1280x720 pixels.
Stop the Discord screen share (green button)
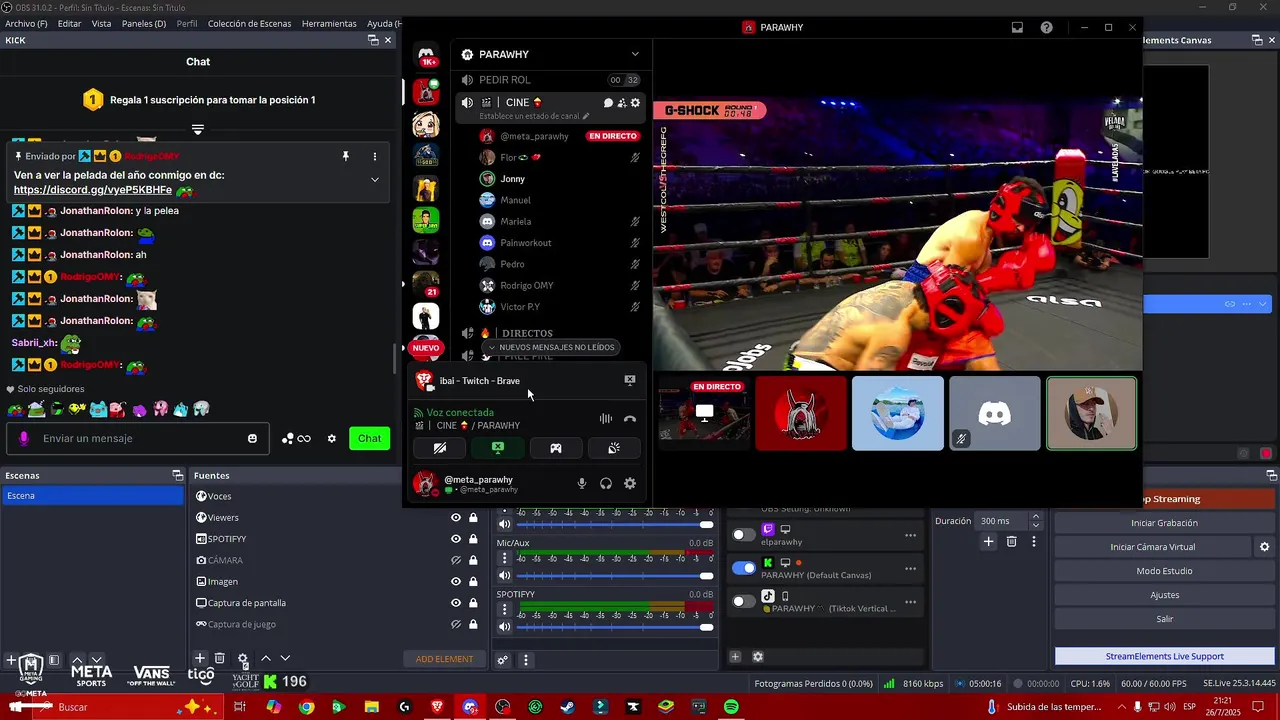497,448
